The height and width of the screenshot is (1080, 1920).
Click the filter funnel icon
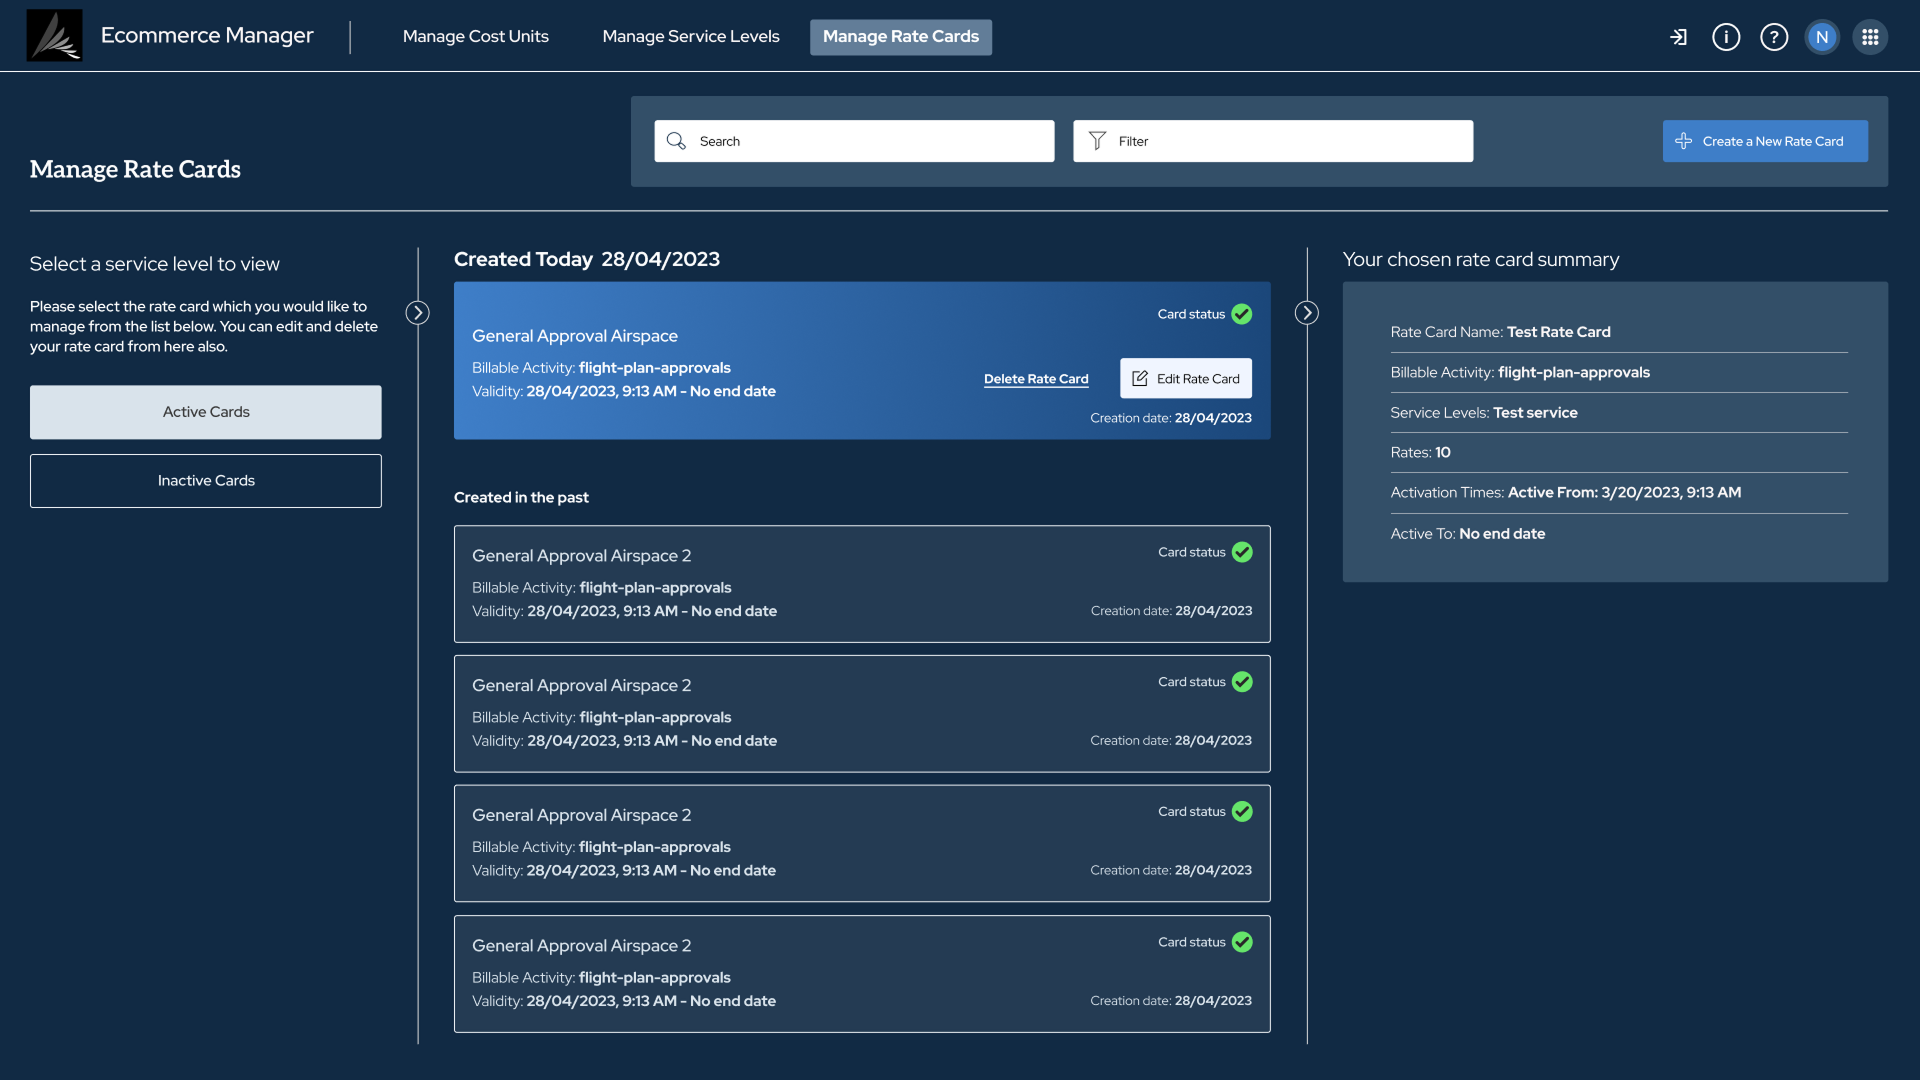1097,141
